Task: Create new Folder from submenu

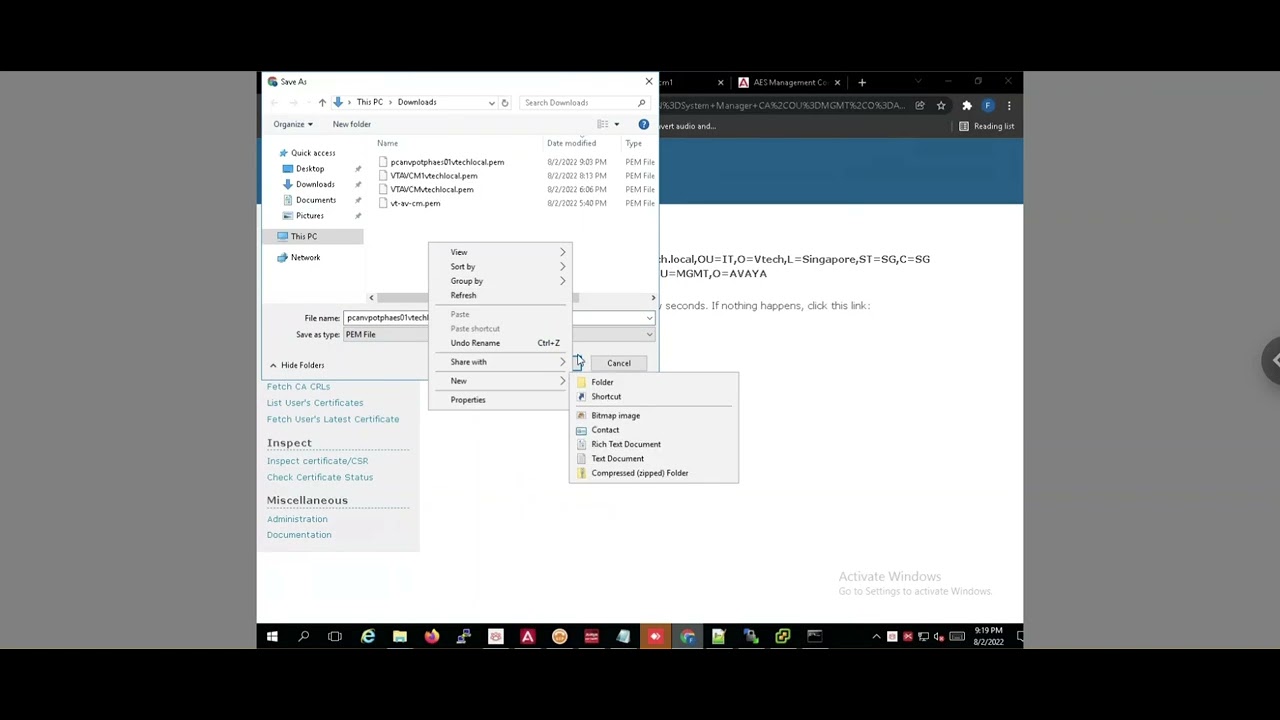Action: coord(654,382)
